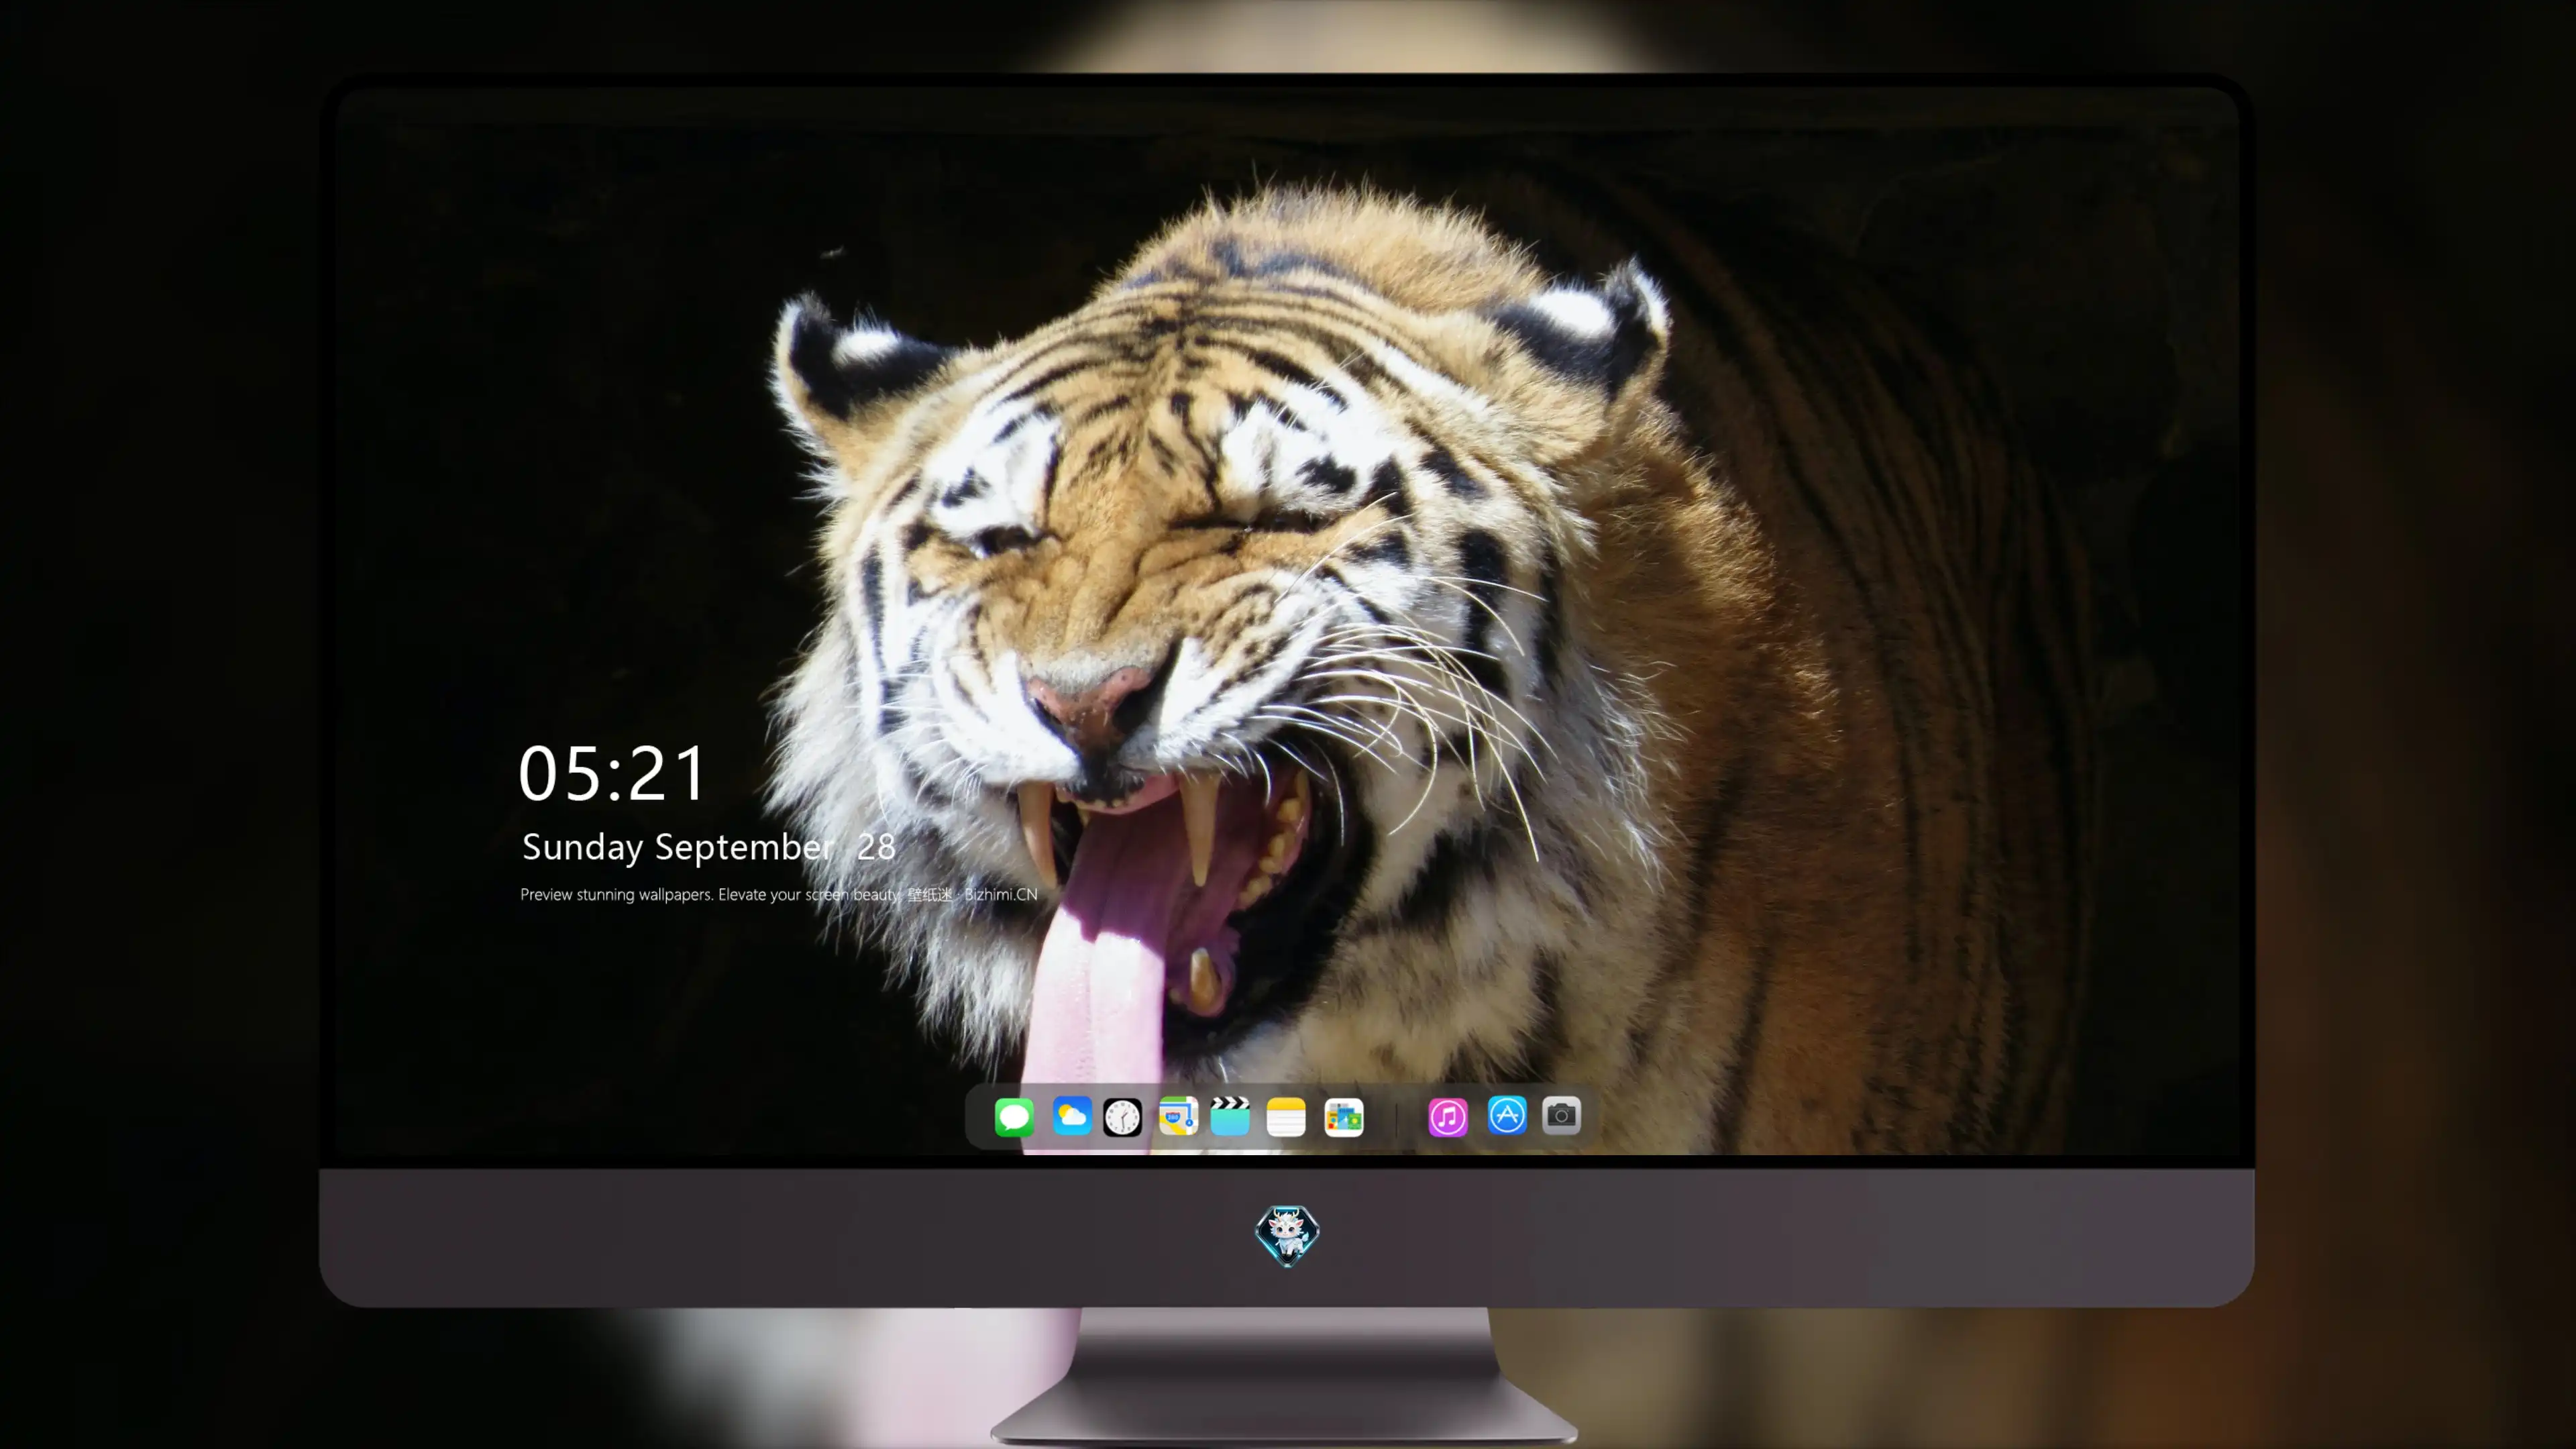Open the Camera app icon
Viewport: 2576px width, 1449px height.
(1561, 1115)
